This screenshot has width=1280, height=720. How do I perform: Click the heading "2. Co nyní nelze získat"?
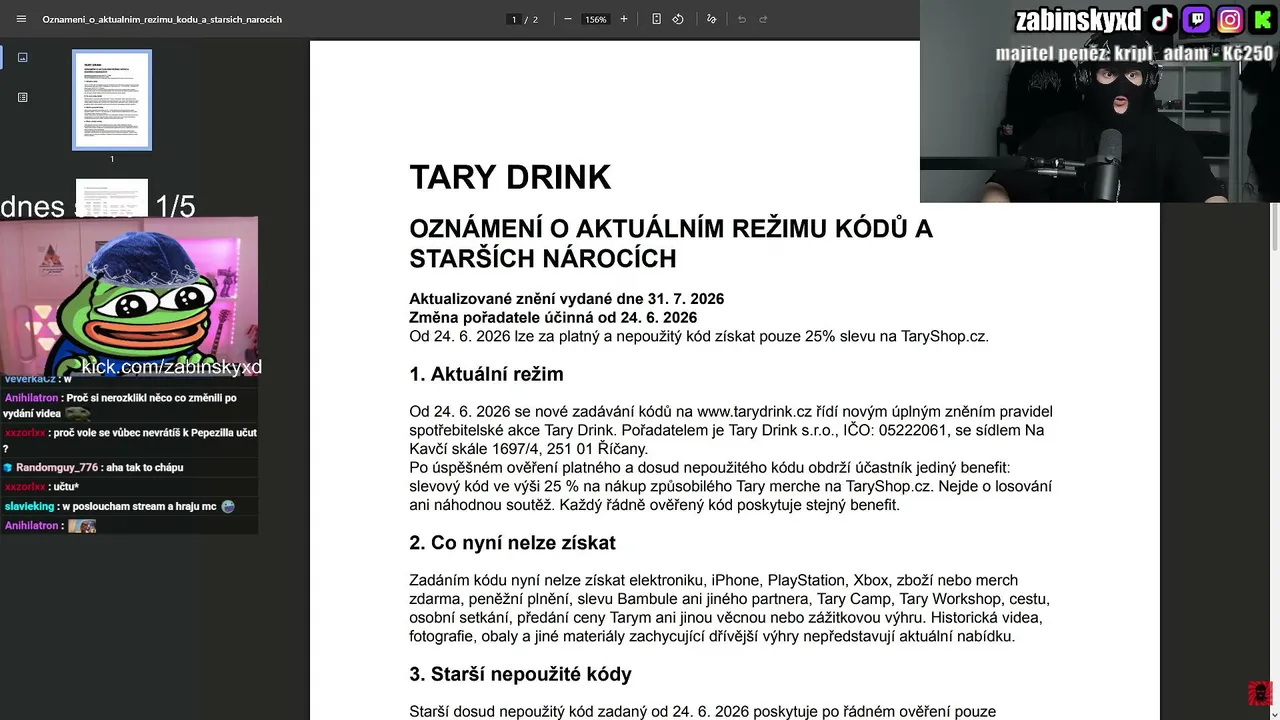[512, 543]
